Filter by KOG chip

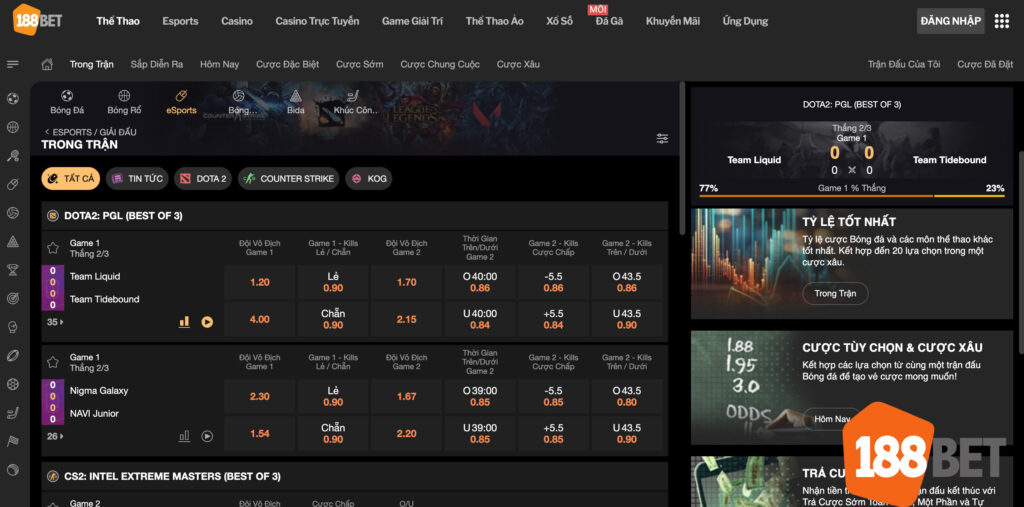(x=368, y=178)
